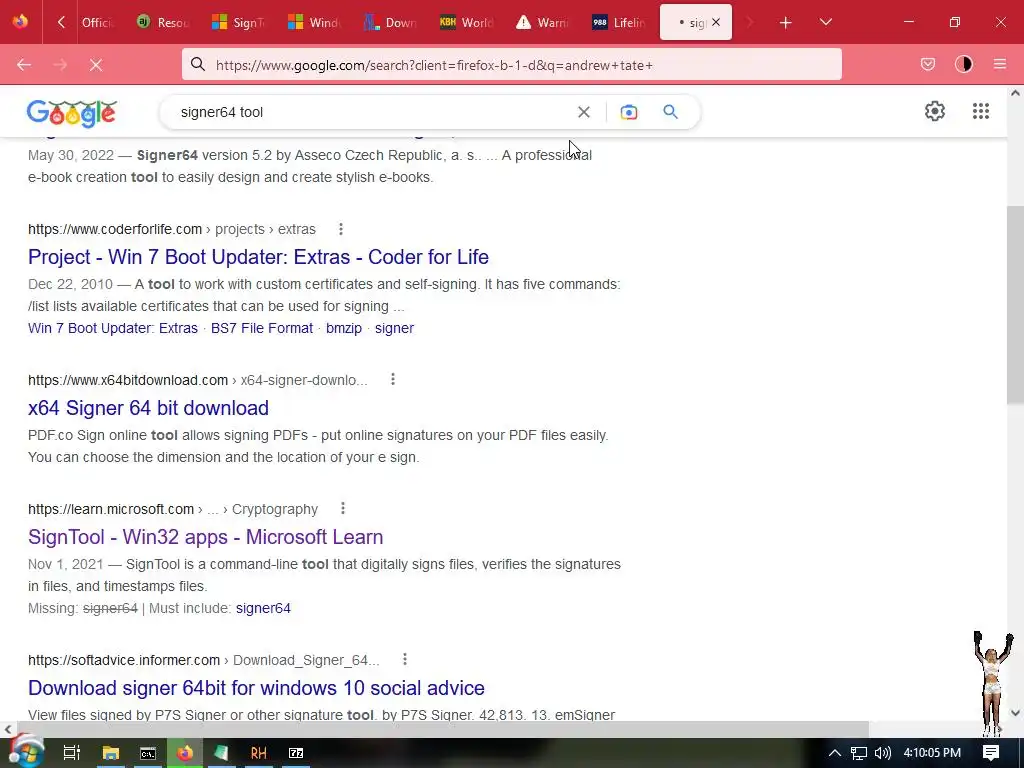The height and width of the screenshot is (768, 1024).
Task: Open the network status tray icon
Action: click(x=859, y=753)
